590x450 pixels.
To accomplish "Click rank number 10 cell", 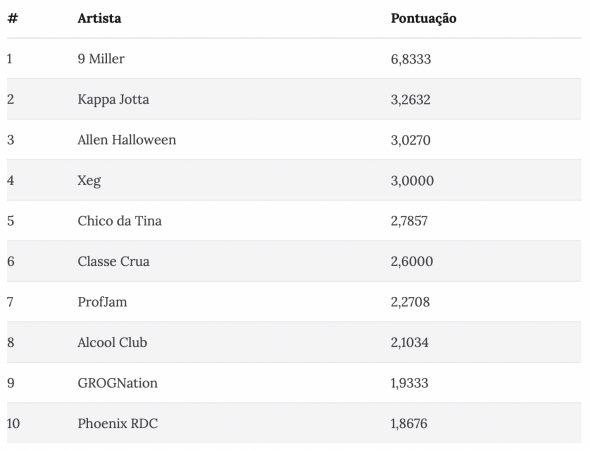I will click(13, 424).
